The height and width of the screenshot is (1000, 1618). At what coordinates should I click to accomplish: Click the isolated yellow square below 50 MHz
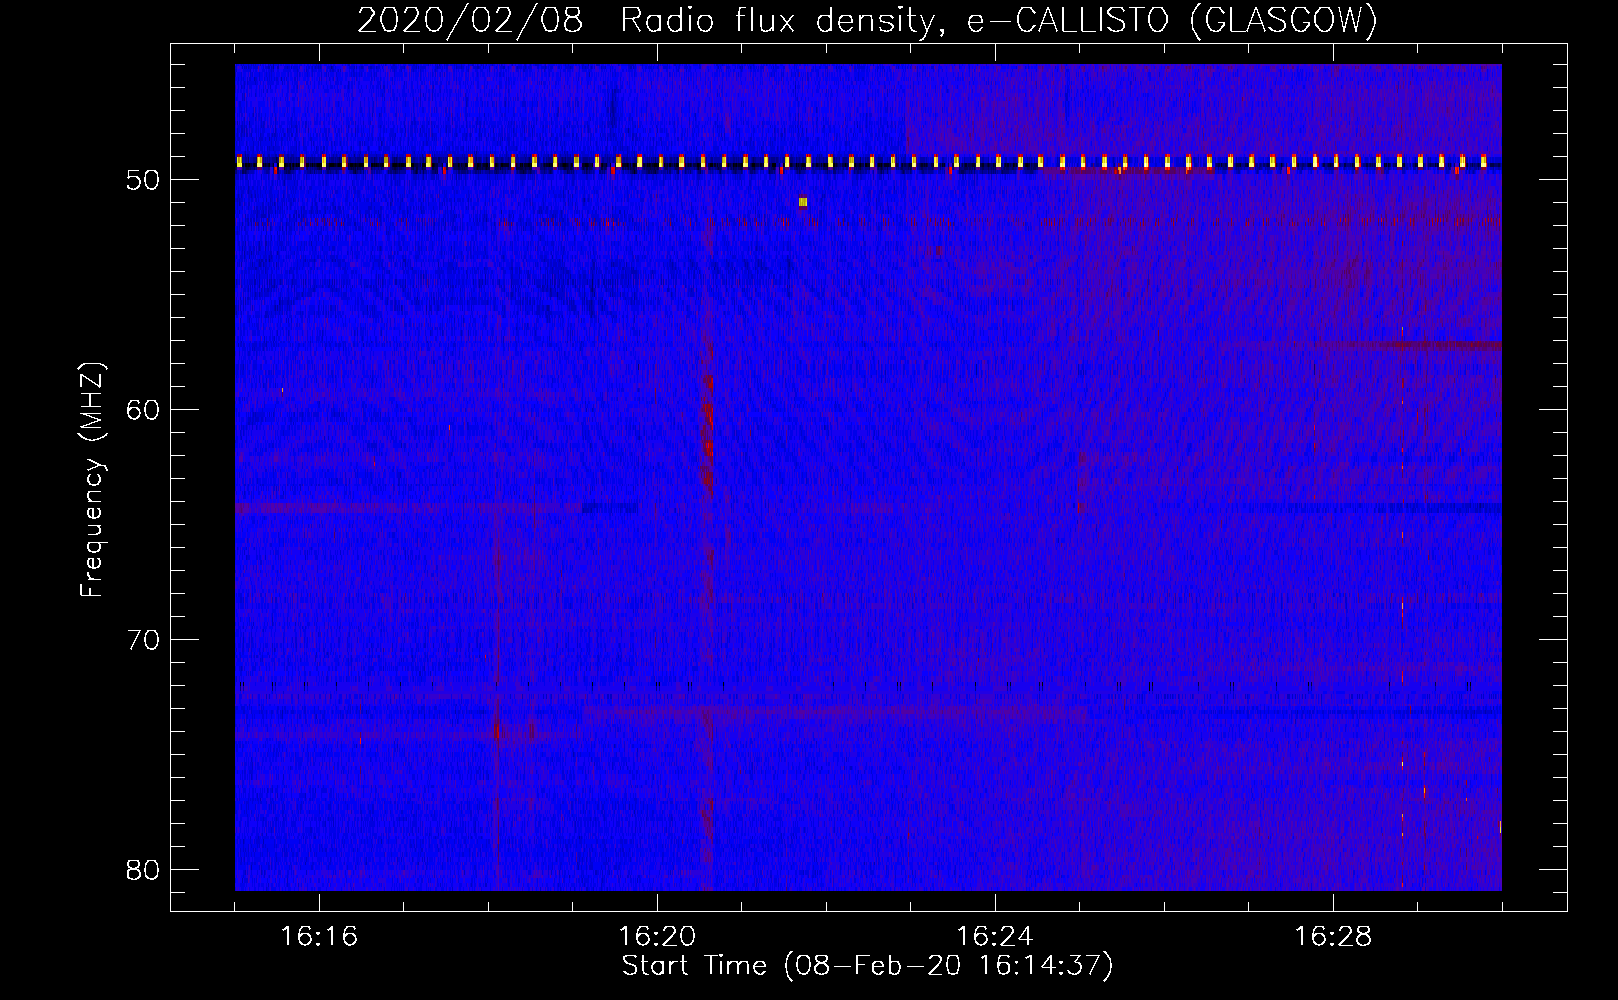click(x=803, y=202)
